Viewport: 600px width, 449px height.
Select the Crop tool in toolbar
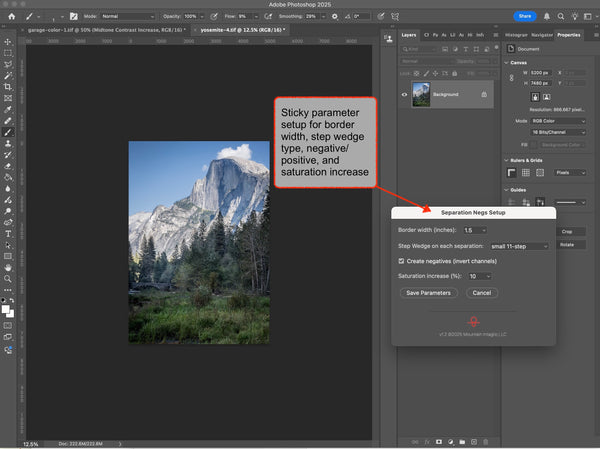pos(8,87)
